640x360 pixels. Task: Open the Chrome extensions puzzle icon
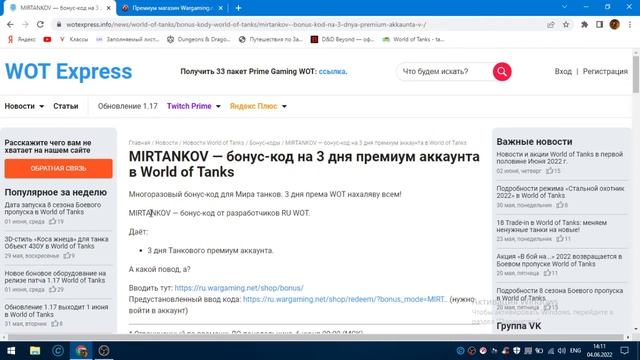click(x=584, y=24)
